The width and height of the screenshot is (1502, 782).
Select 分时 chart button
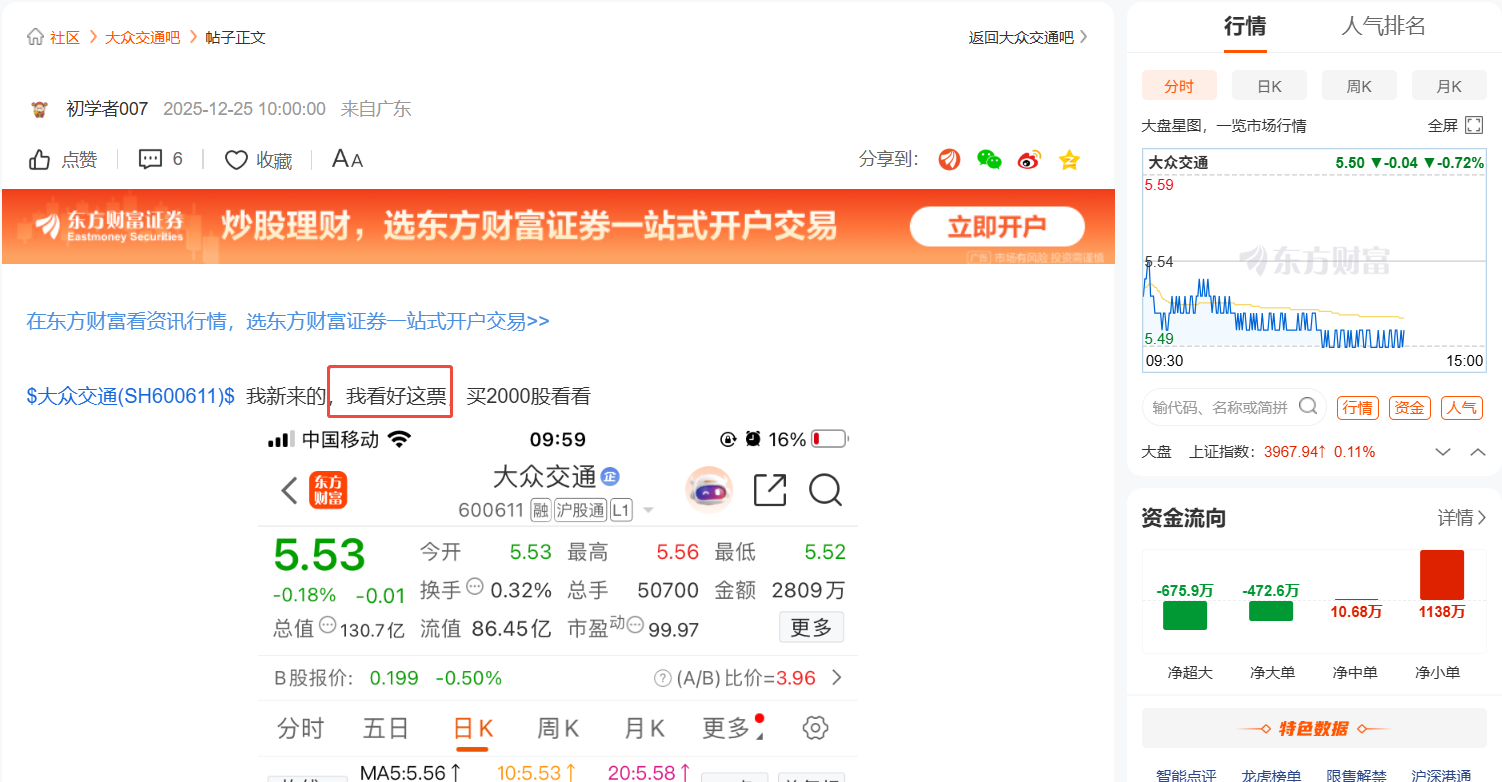tap(1179, 86)
